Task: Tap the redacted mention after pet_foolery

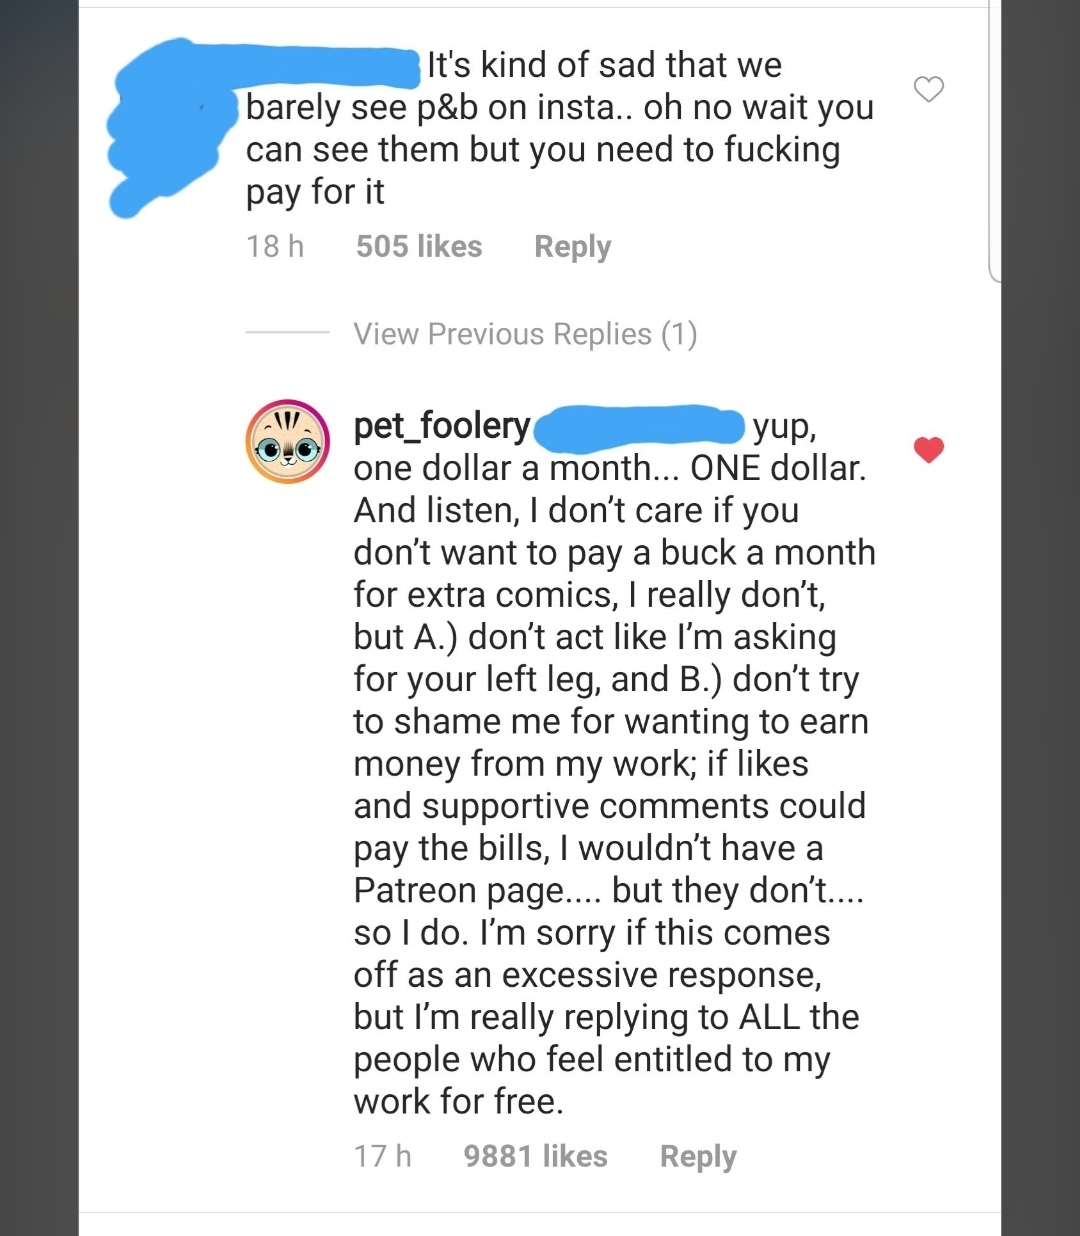Action: pyautogui.click(x=640, y=426)
